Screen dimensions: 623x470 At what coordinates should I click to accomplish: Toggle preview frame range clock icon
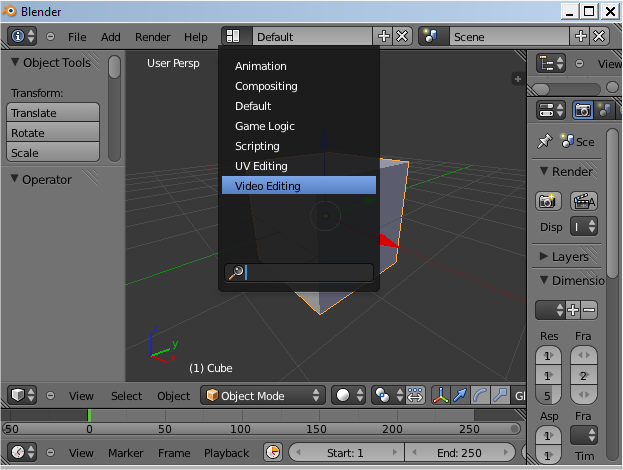coord(273,452)
